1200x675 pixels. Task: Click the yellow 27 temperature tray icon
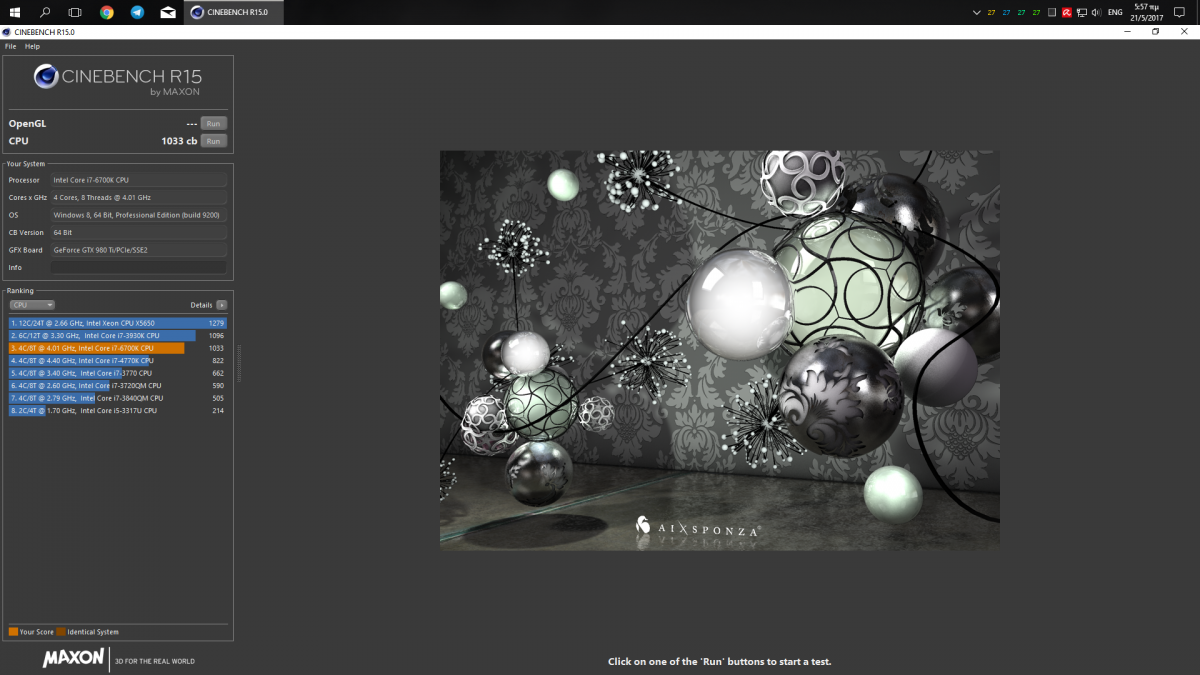pyautogui.click(x=991, y=13)
